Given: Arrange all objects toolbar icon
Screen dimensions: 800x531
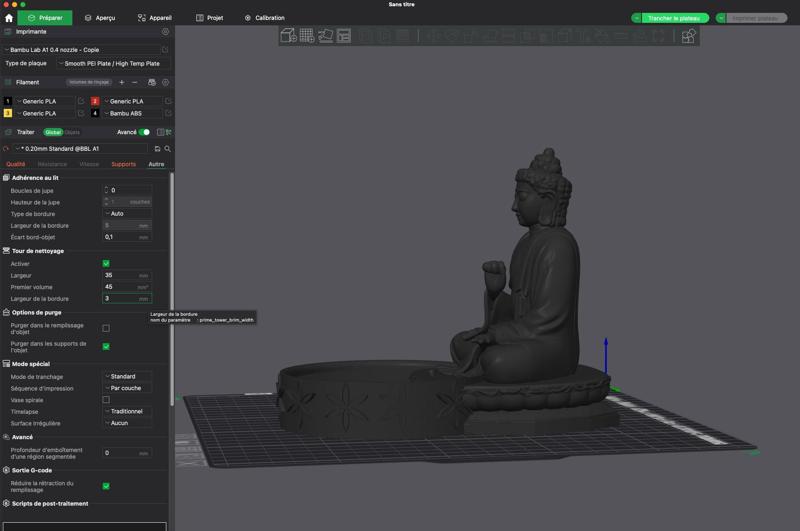Looking at the screenshot, I should point(344,35).
